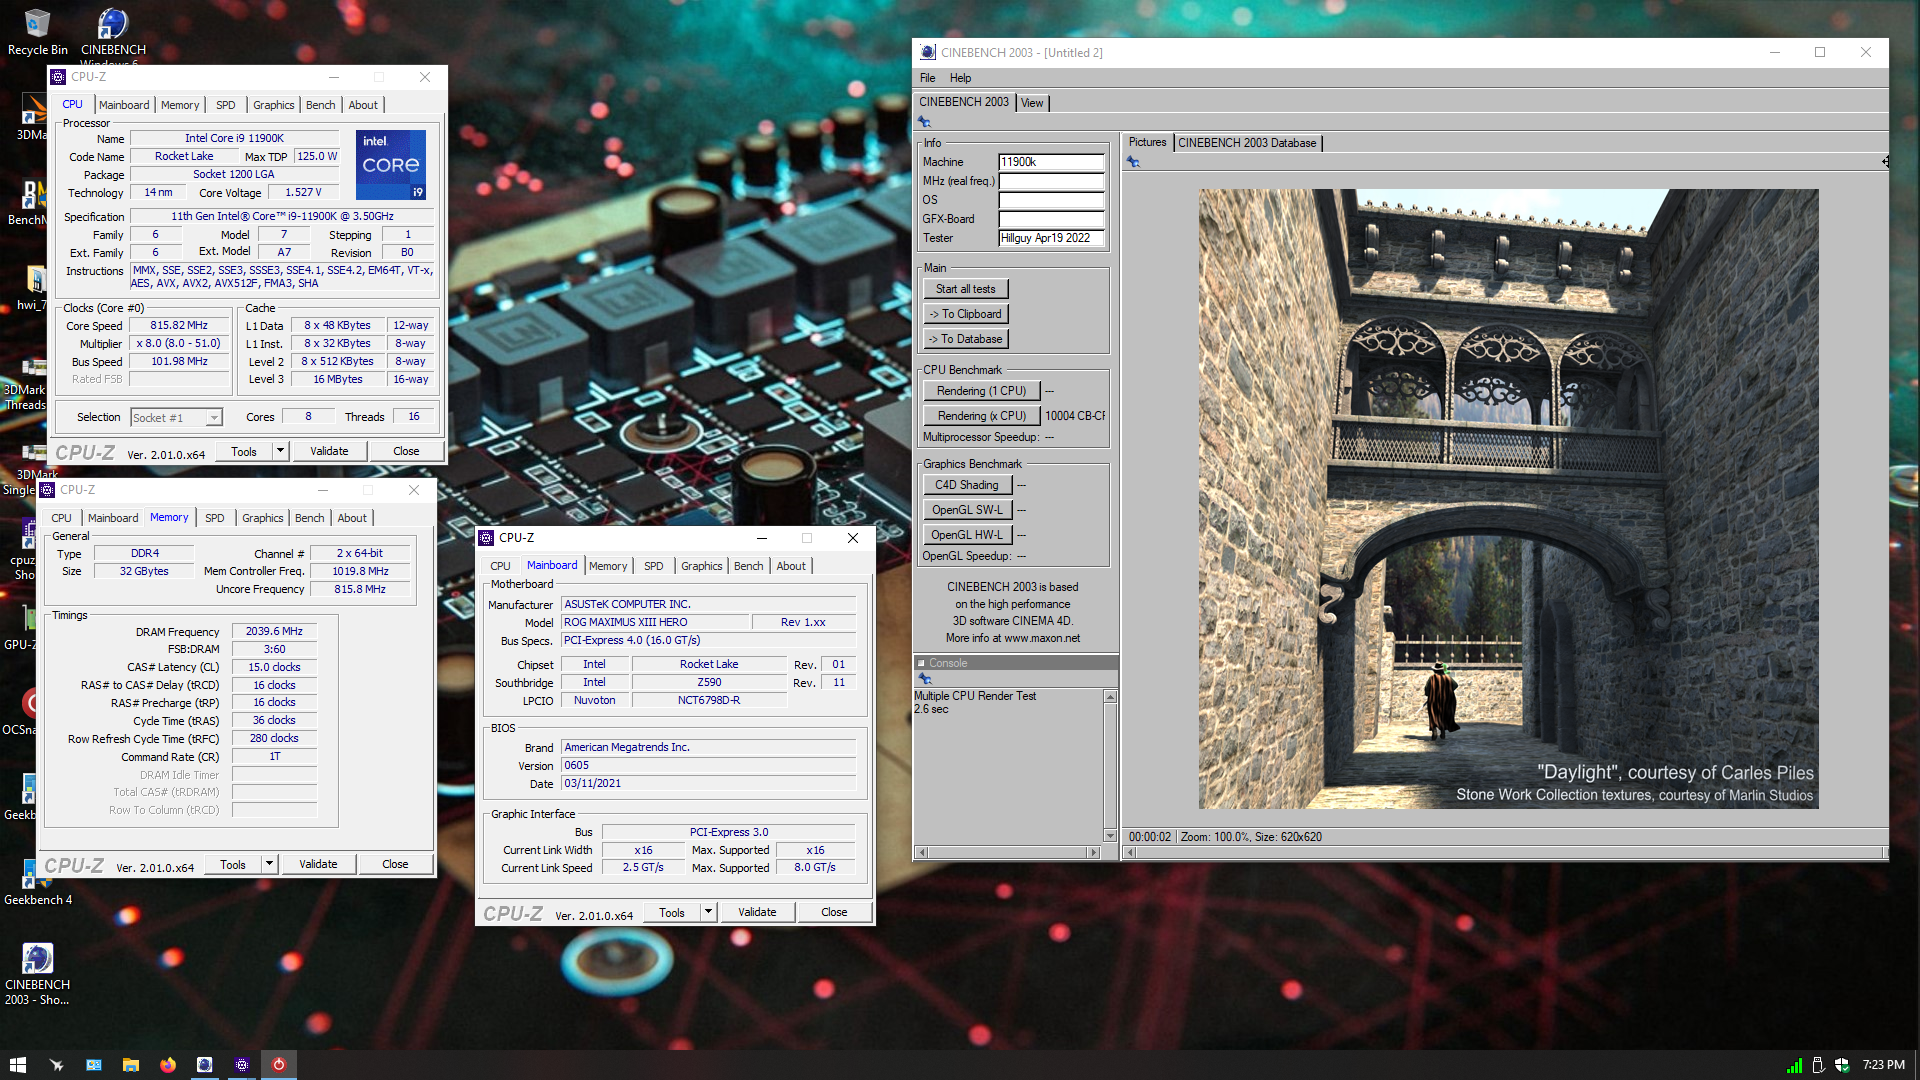Open the Selection Socket #1 dropdown
Image resolution: width=1920 pixels, height=1080 pixels.
point(176,418)
